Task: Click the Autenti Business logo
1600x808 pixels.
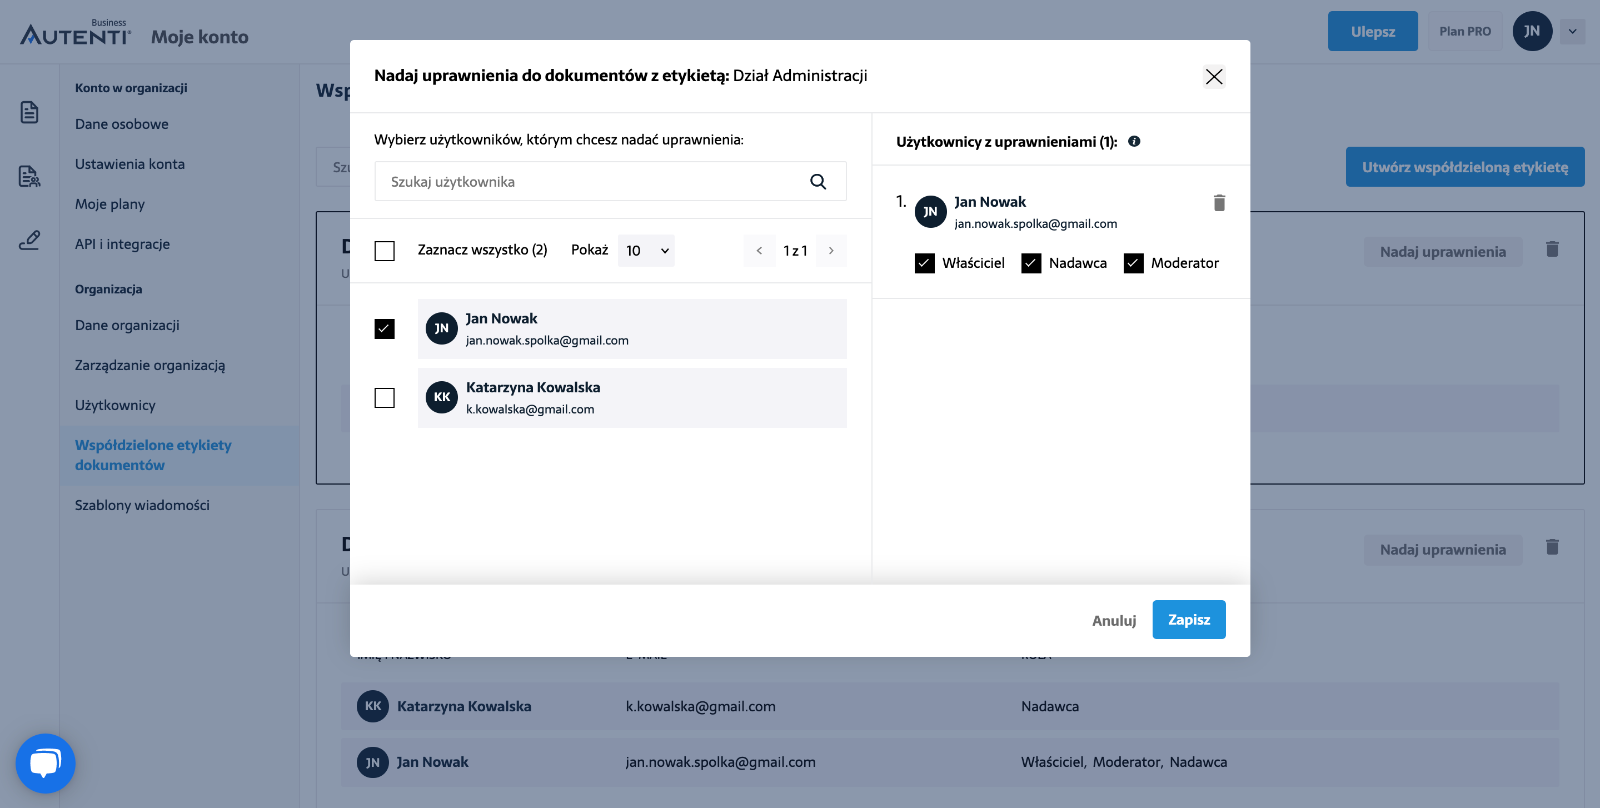Action: coord(76,32)
